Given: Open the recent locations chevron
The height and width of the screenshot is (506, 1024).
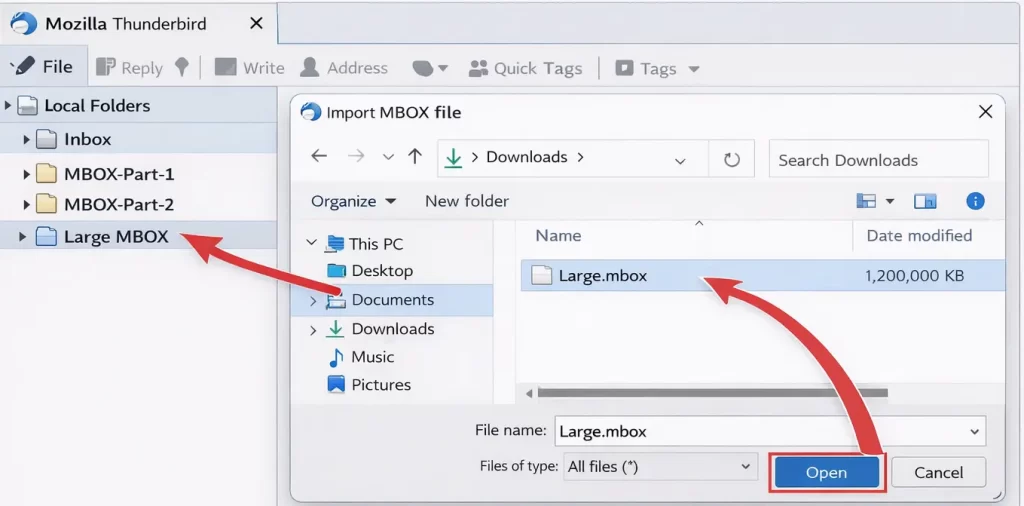Looking at the screenshot, I should 389,157.
